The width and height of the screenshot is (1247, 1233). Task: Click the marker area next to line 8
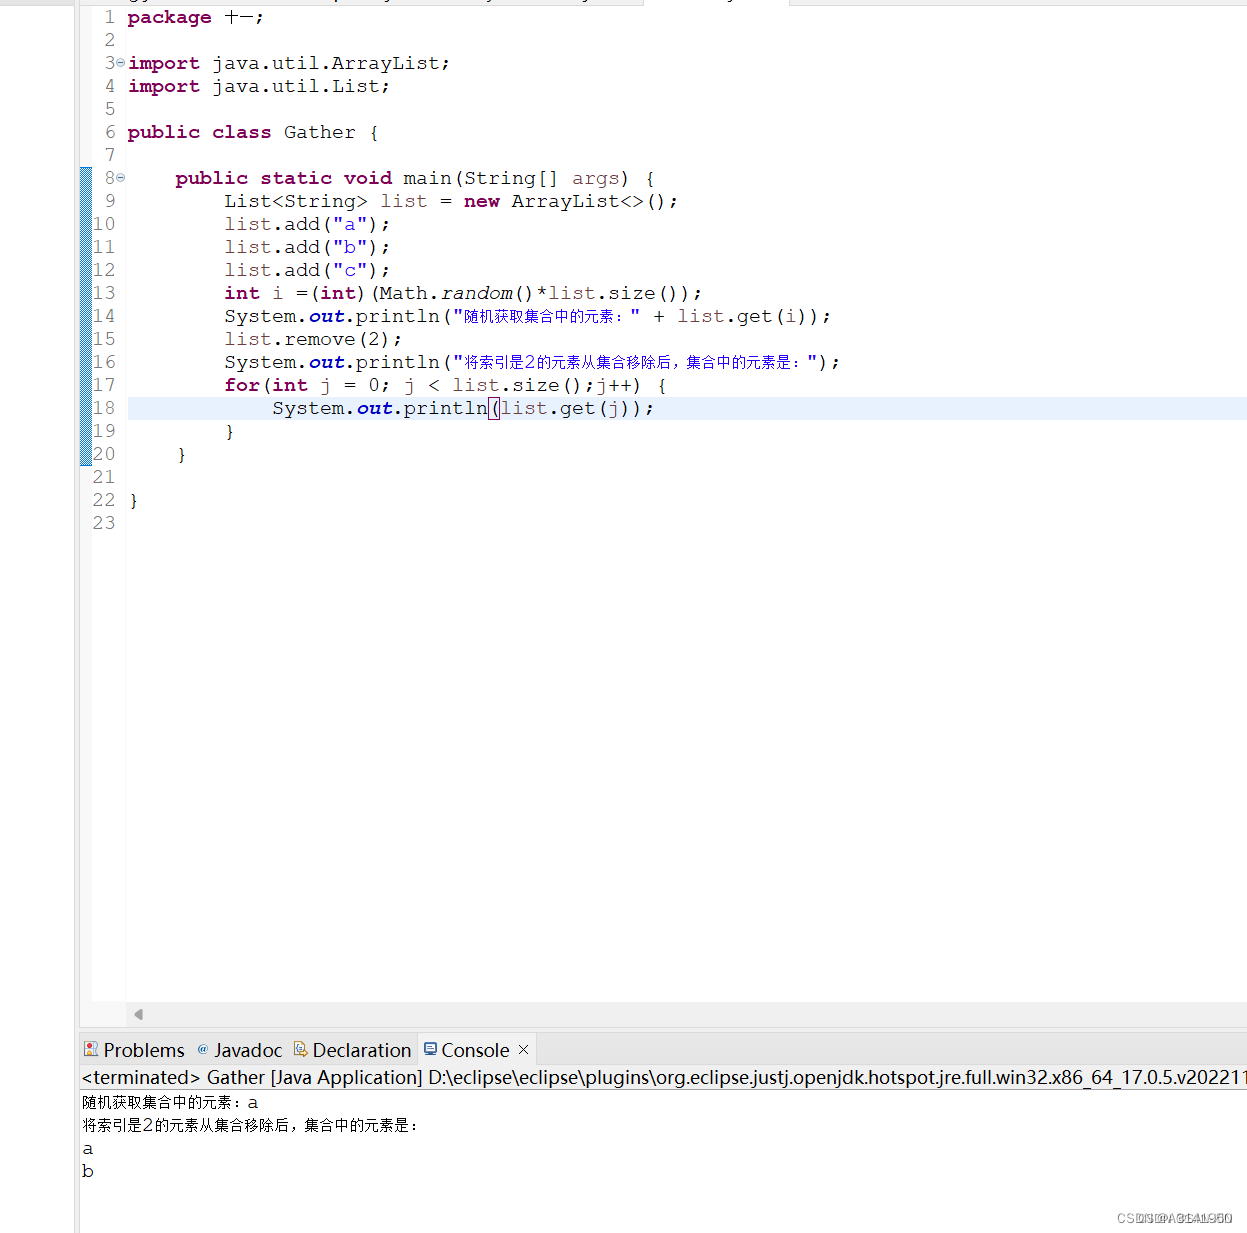click(x=87, y=178)
